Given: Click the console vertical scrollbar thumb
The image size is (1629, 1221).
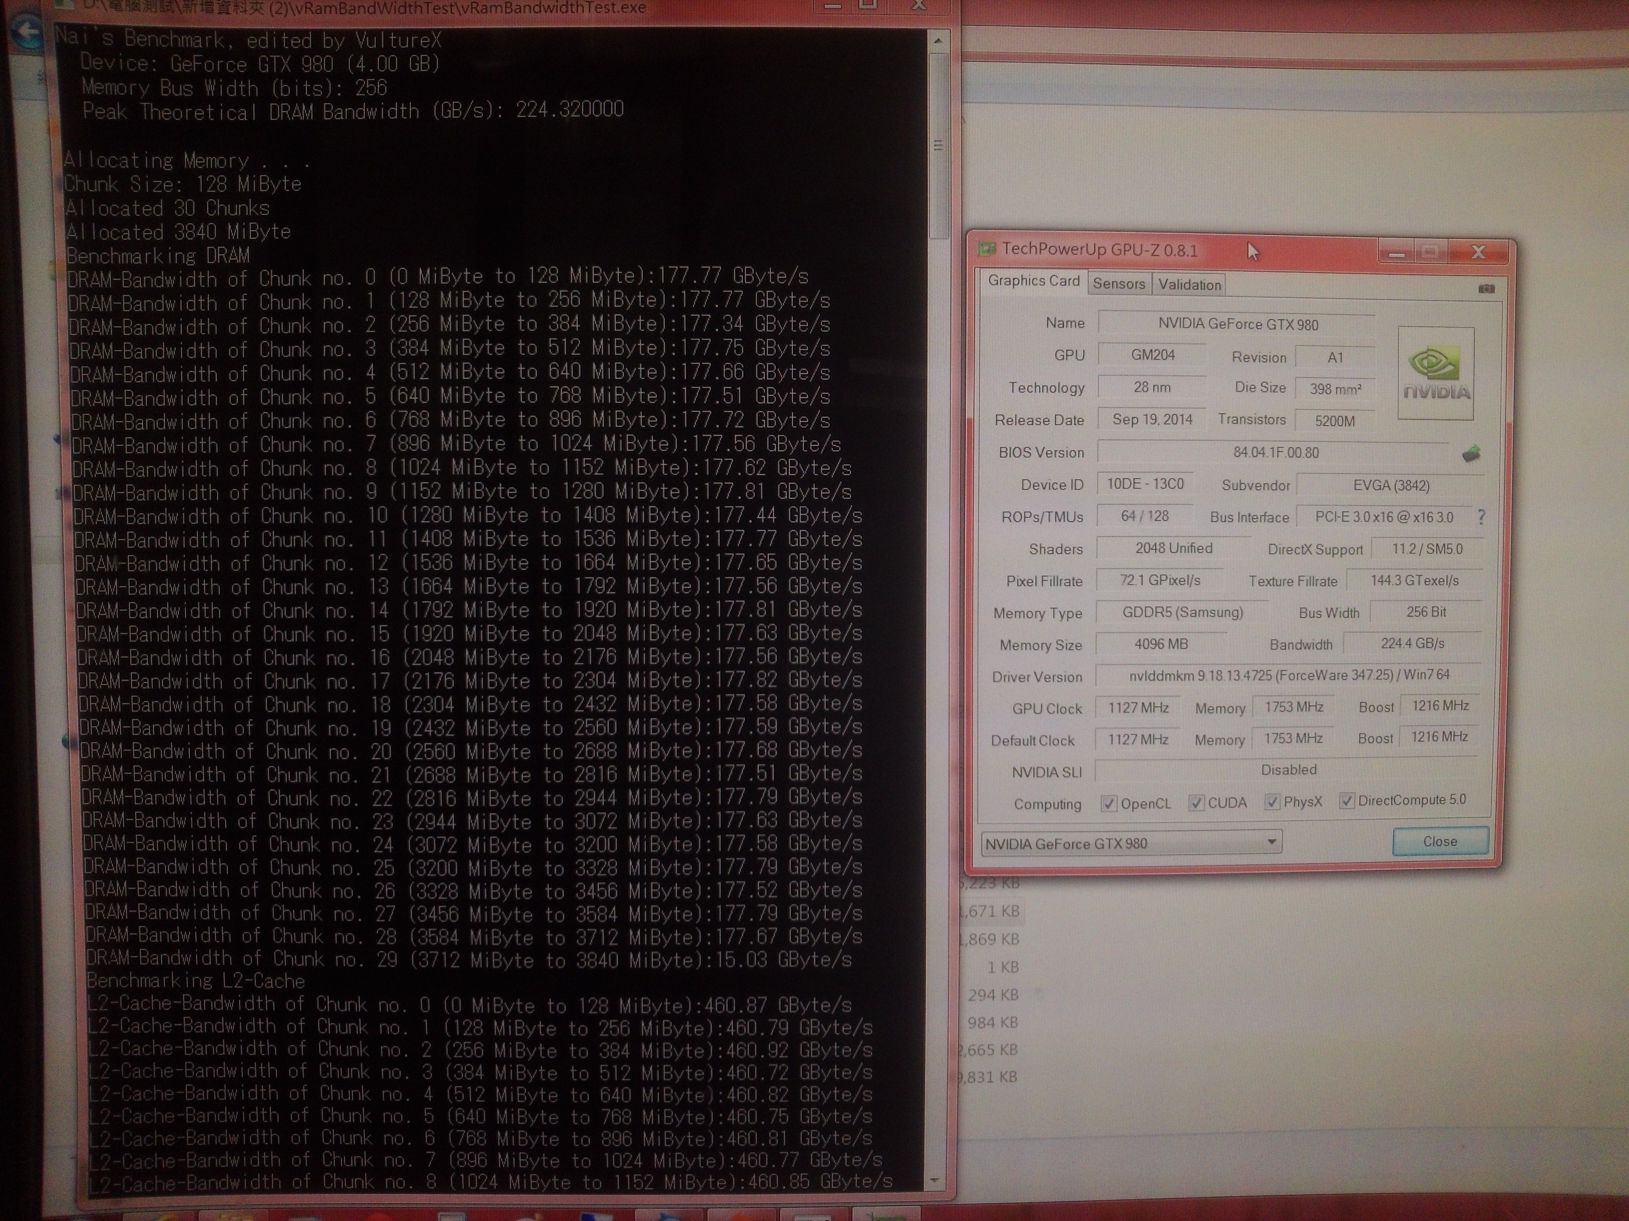Looking at the screenshot, I should (x=938, y=146).
